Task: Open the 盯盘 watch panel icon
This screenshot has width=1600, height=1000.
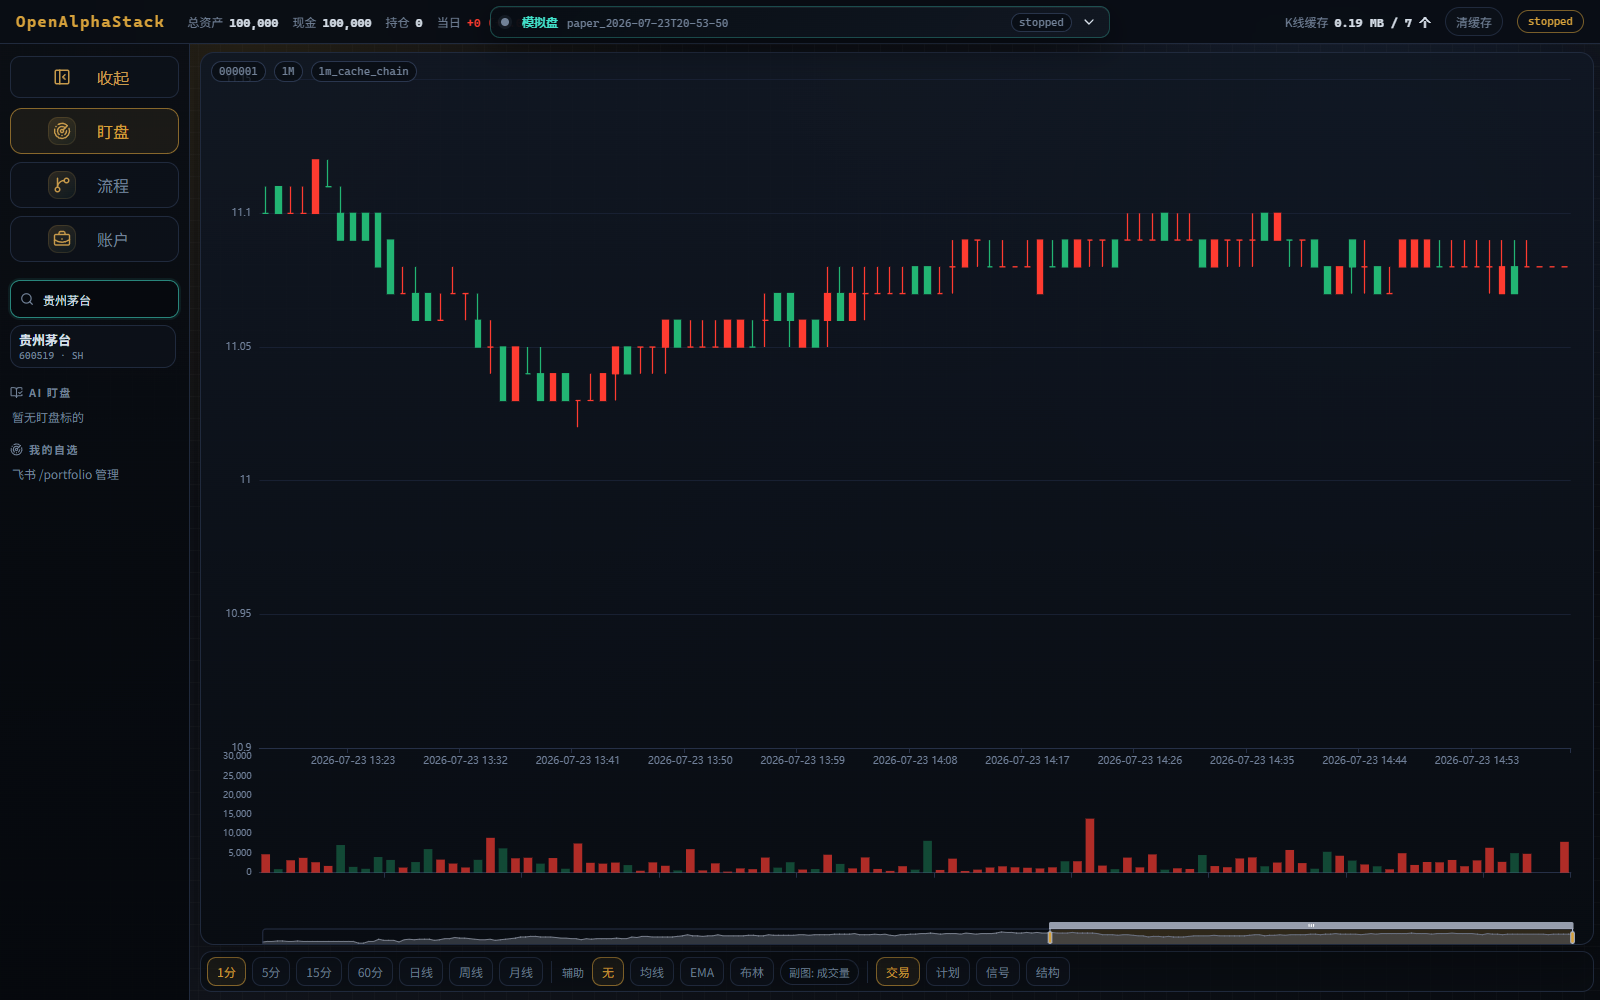Action: tap(62, 131)
